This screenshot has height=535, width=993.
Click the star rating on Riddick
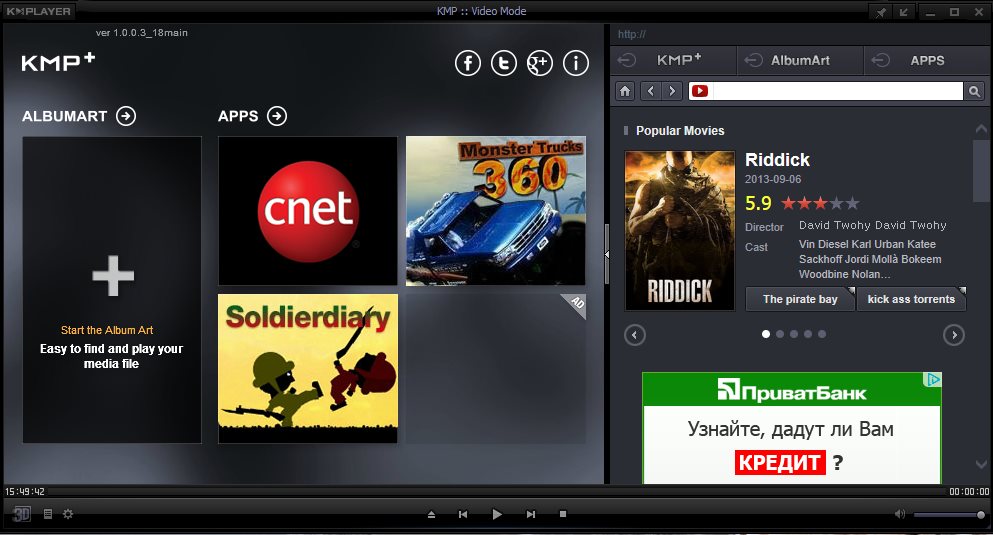(x=820, y=203)
